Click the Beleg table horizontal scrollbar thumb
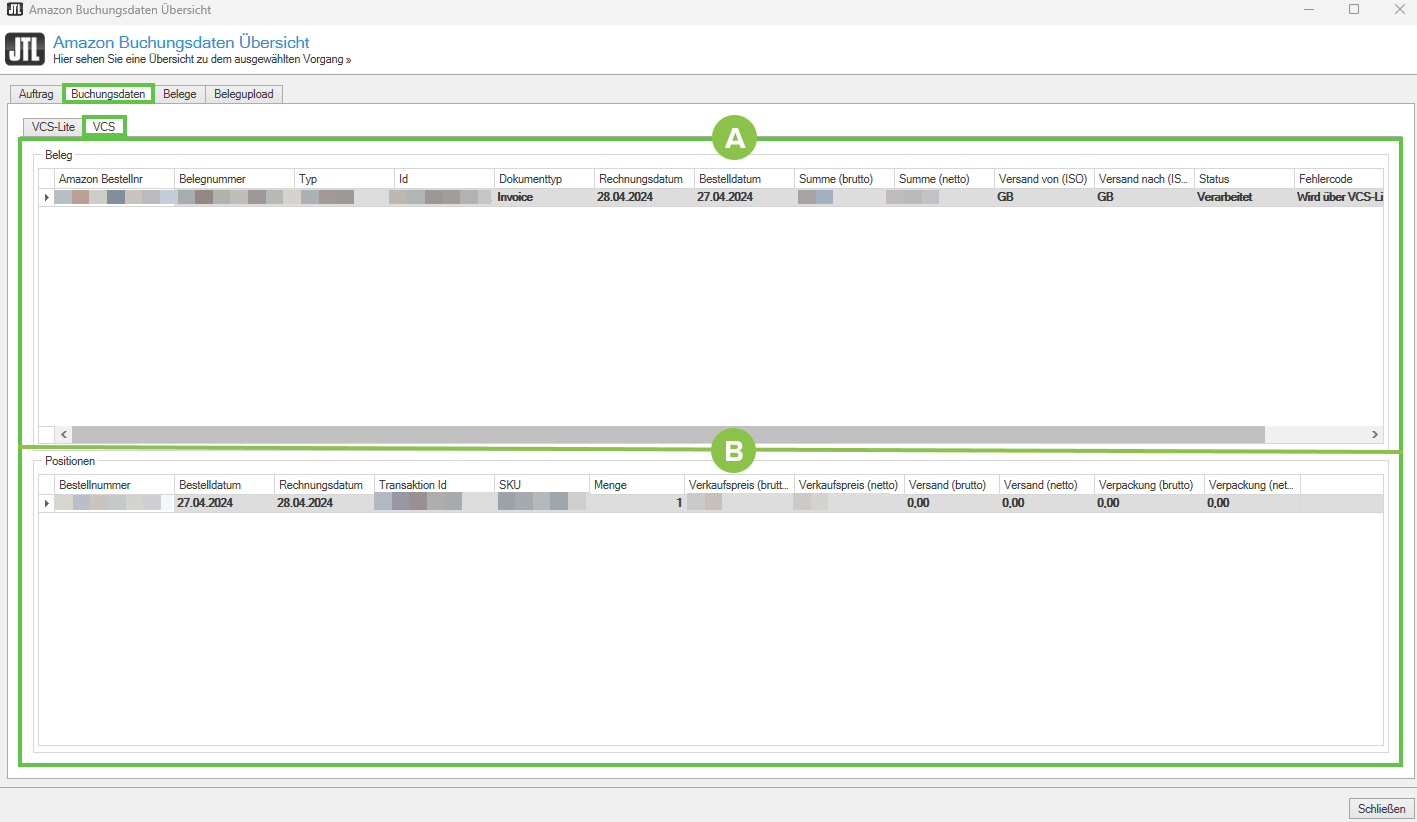1417x822 pixels. (667, 434)
